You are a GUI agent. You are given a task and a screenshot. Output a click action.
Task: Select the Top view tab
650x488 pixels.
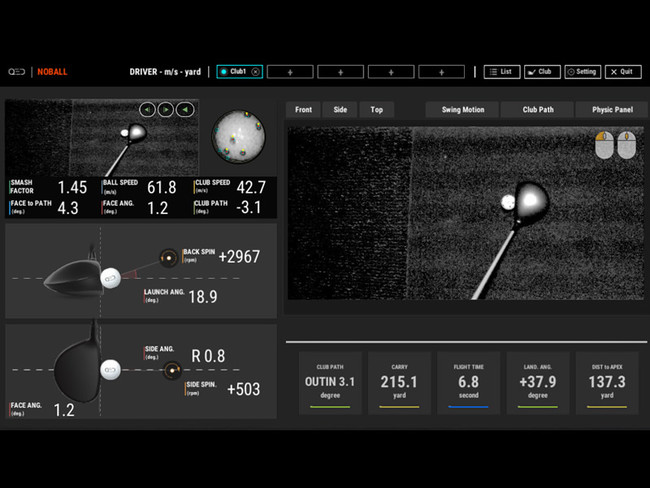[377, 110]
